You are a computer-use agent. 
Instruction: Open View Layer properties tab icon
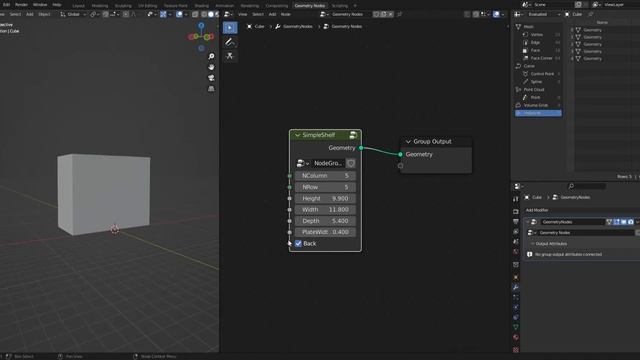tap(516, 231)
